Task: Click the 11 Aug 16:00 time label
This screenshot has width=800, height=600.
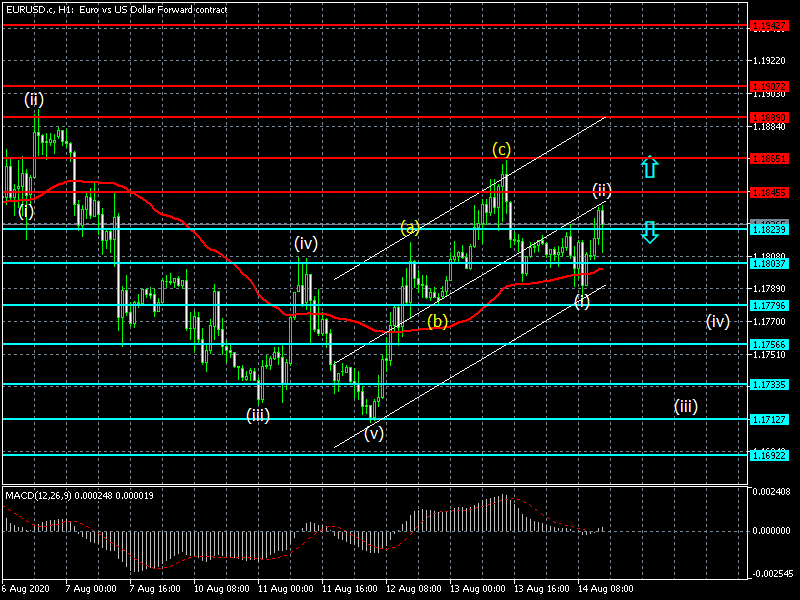Action: [349, 588]
